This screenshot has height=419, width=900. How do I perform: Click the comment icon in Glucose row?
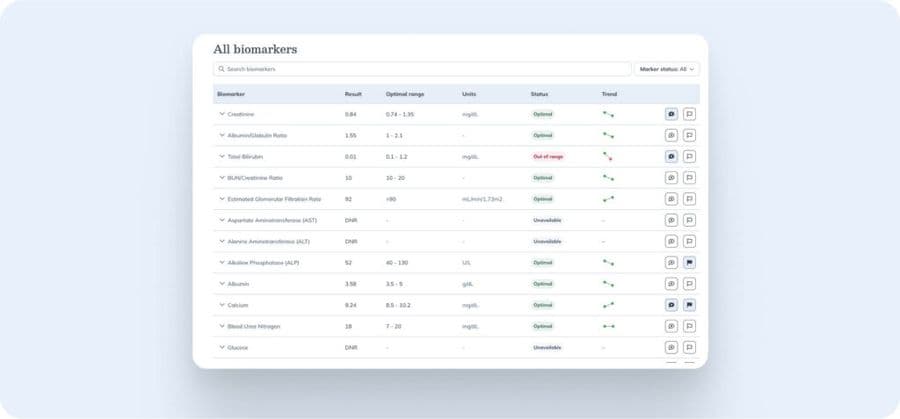click(x=671, y=347)
